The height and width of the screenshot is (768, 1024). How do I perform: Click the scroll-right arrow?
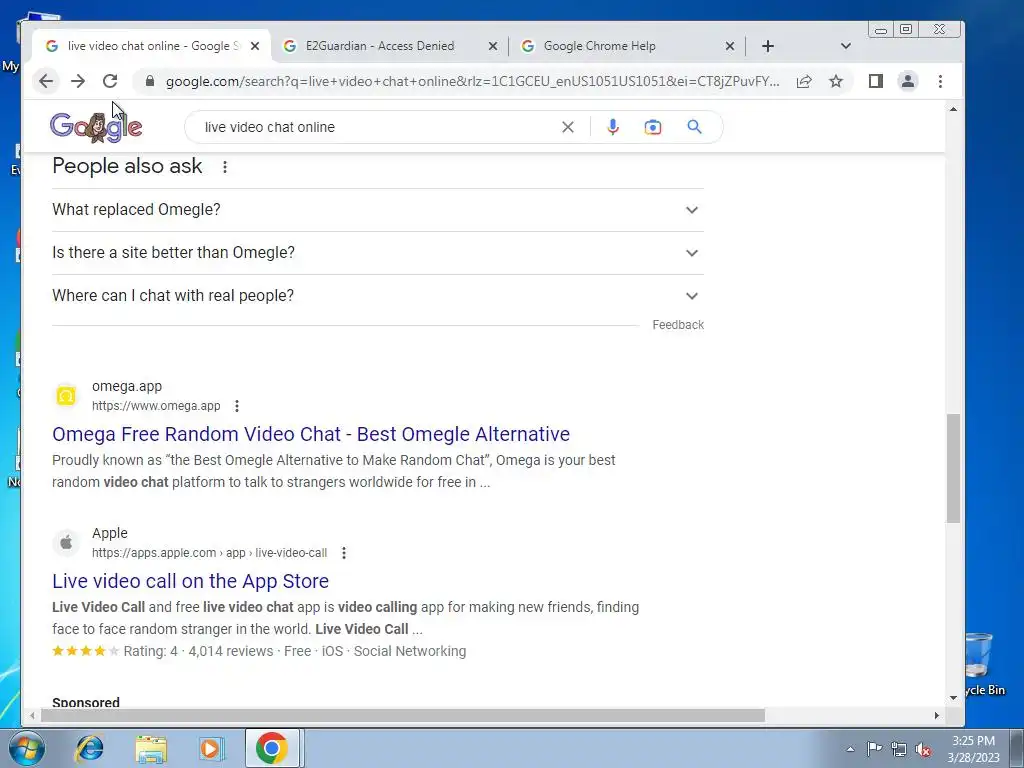[936, 716]
